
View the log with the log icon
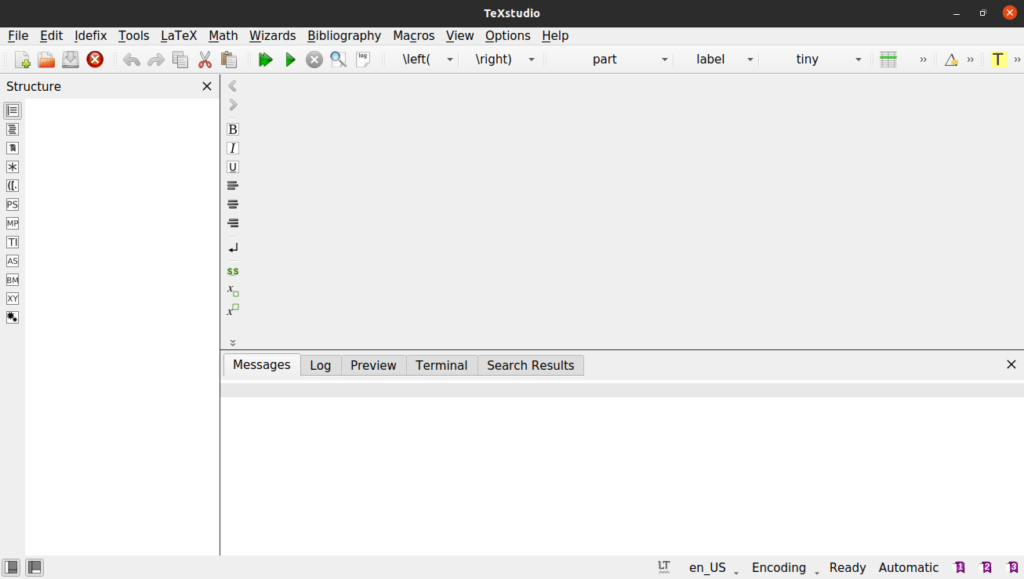click(363, 60)
